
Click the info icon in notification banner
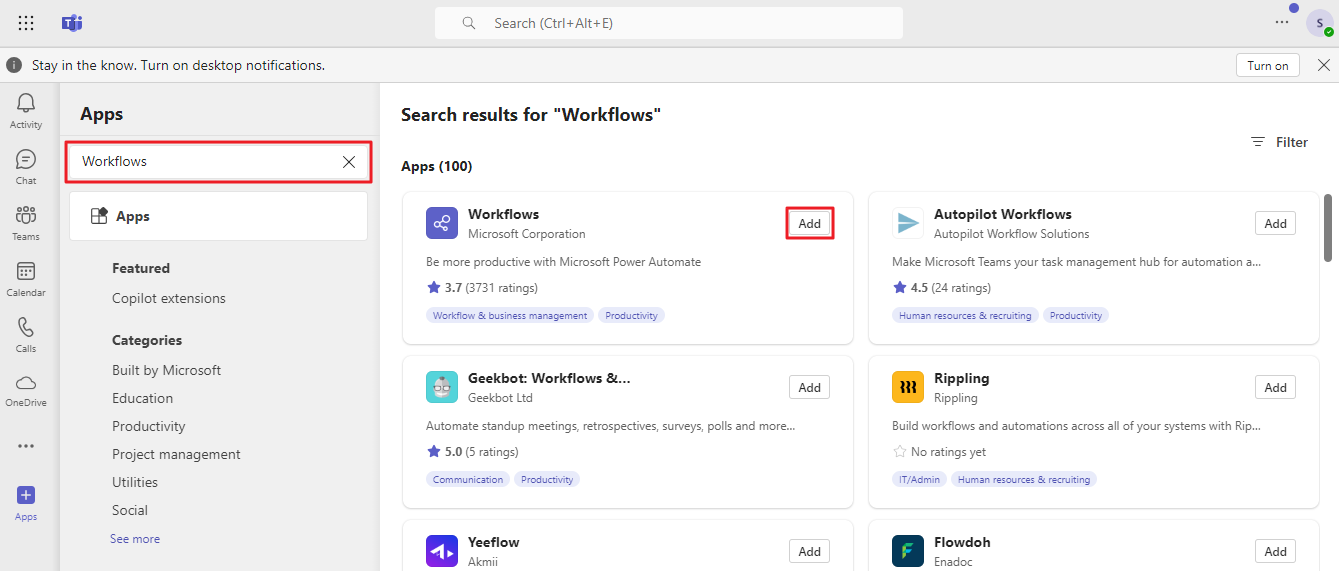click(14, 65)
